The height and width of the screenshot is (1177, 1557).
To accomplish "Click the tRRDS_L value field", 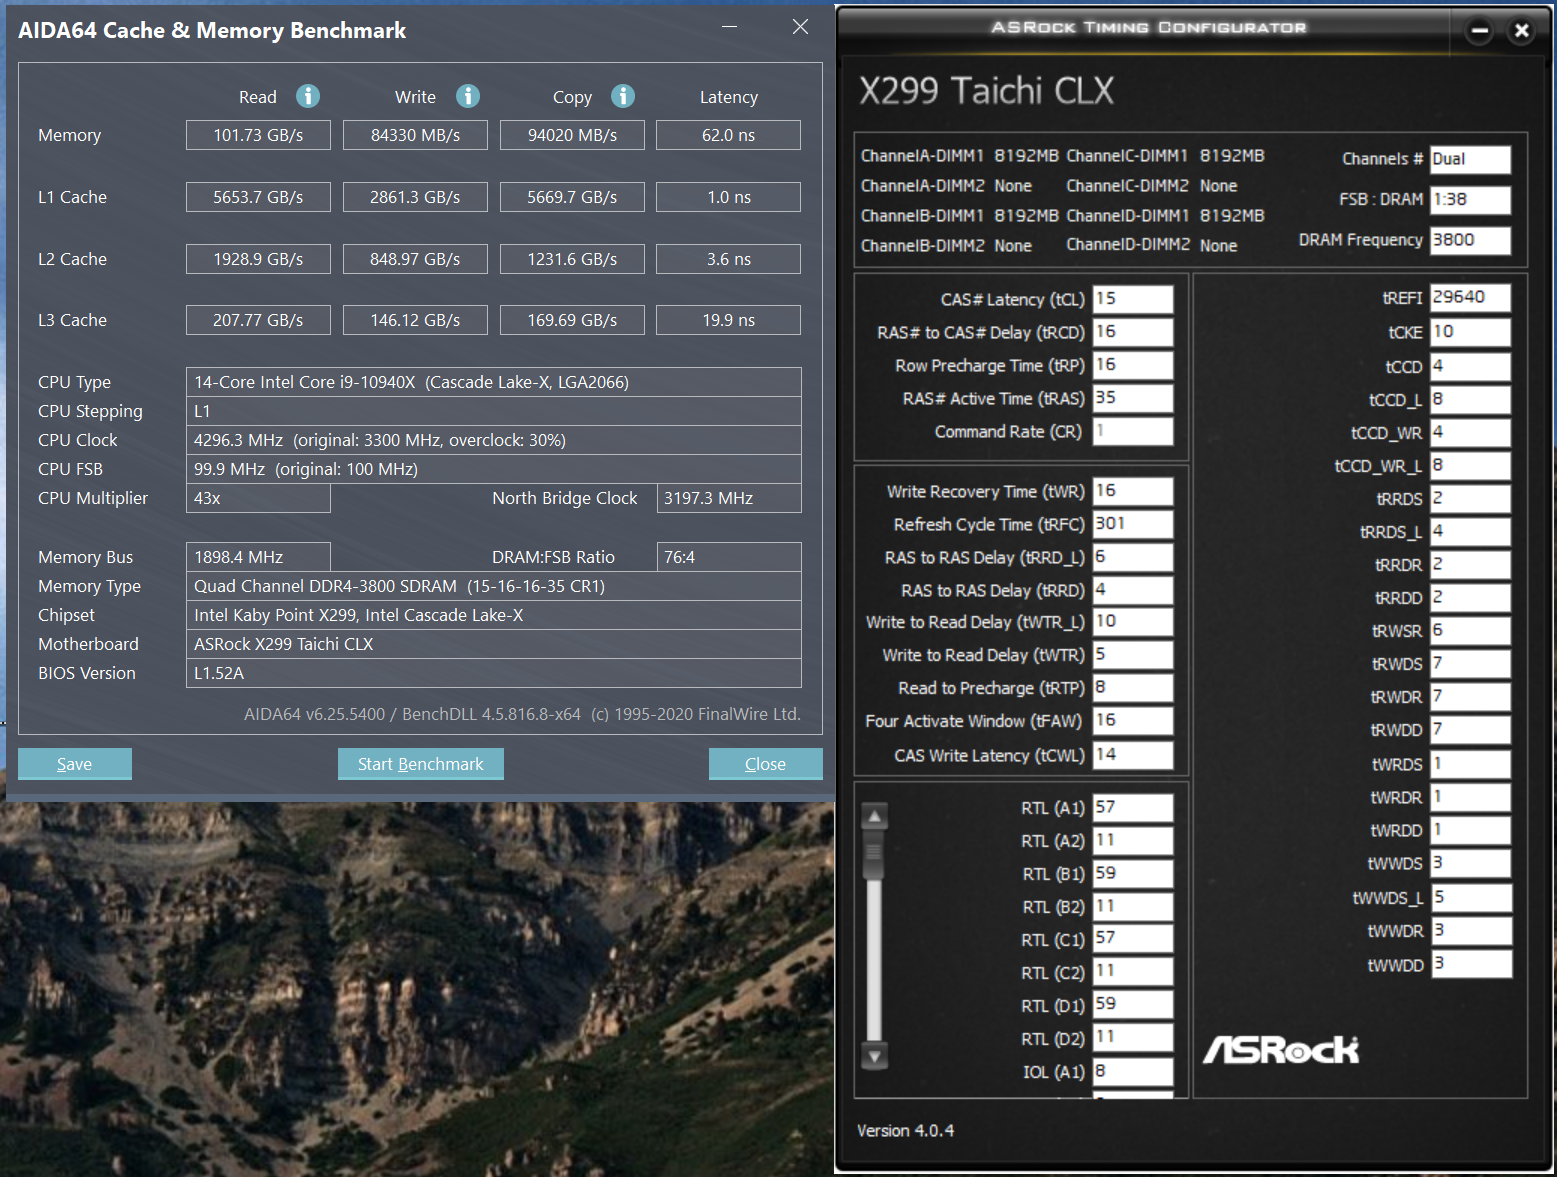I will pos(1470,532).
